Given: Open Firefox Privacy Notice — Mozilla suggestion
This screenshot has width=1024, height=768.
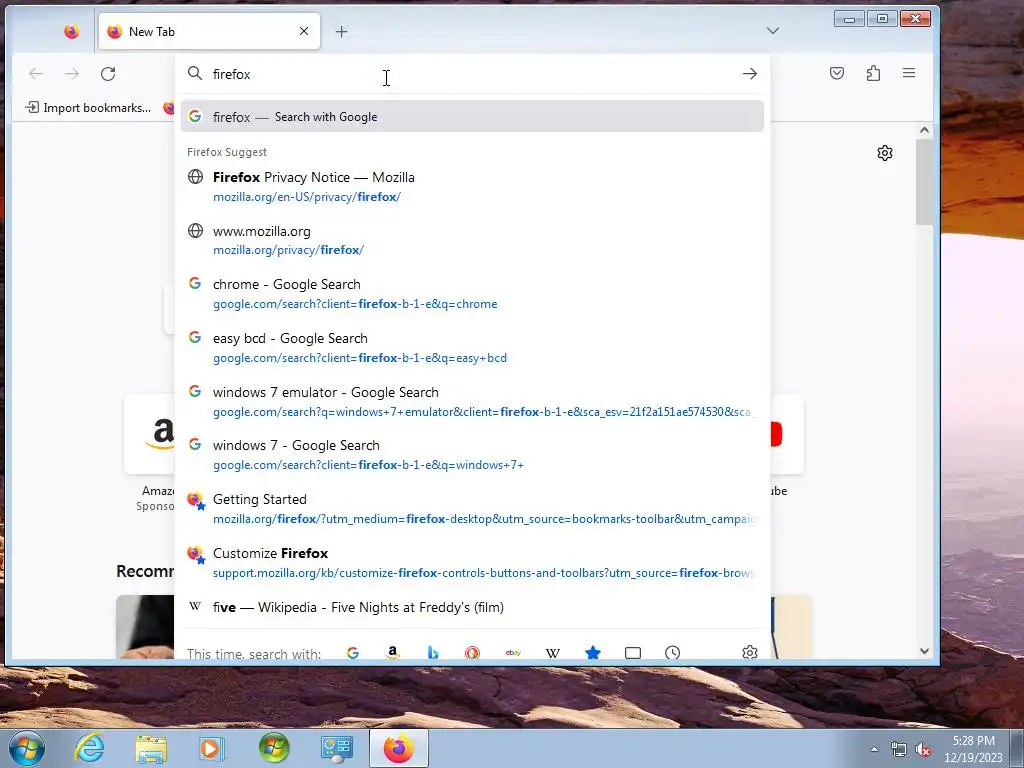Looking at the screenshot, I should click(472, 187).
